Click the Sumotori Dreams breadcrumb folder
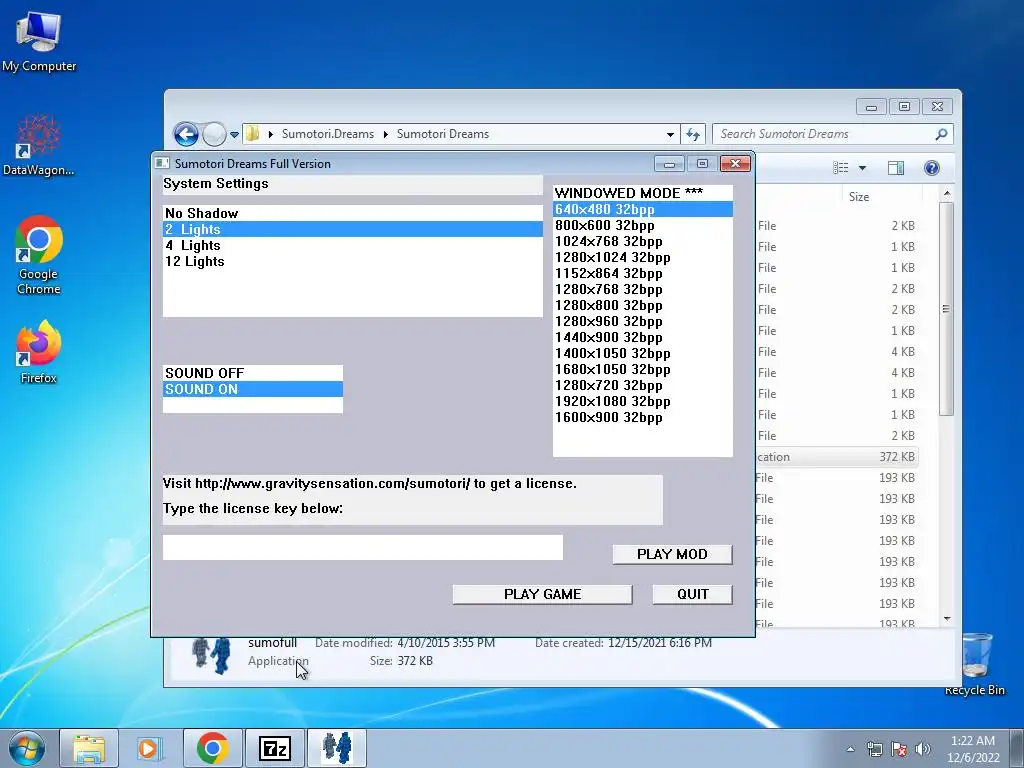The width and height of the screenshot is (1024, 768). [x=443, y=134]
